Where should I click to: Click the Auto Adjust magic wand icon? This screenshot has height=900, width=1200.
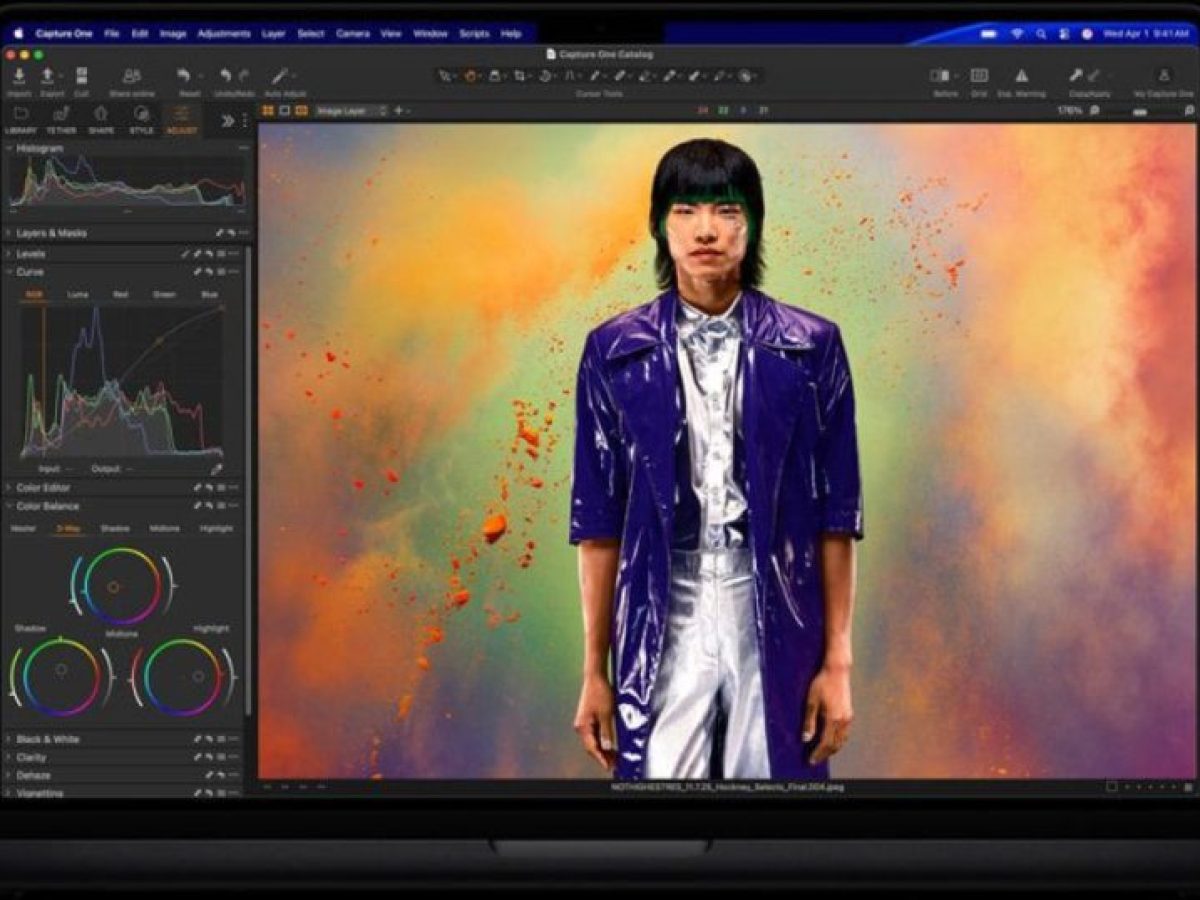[281, 76]
